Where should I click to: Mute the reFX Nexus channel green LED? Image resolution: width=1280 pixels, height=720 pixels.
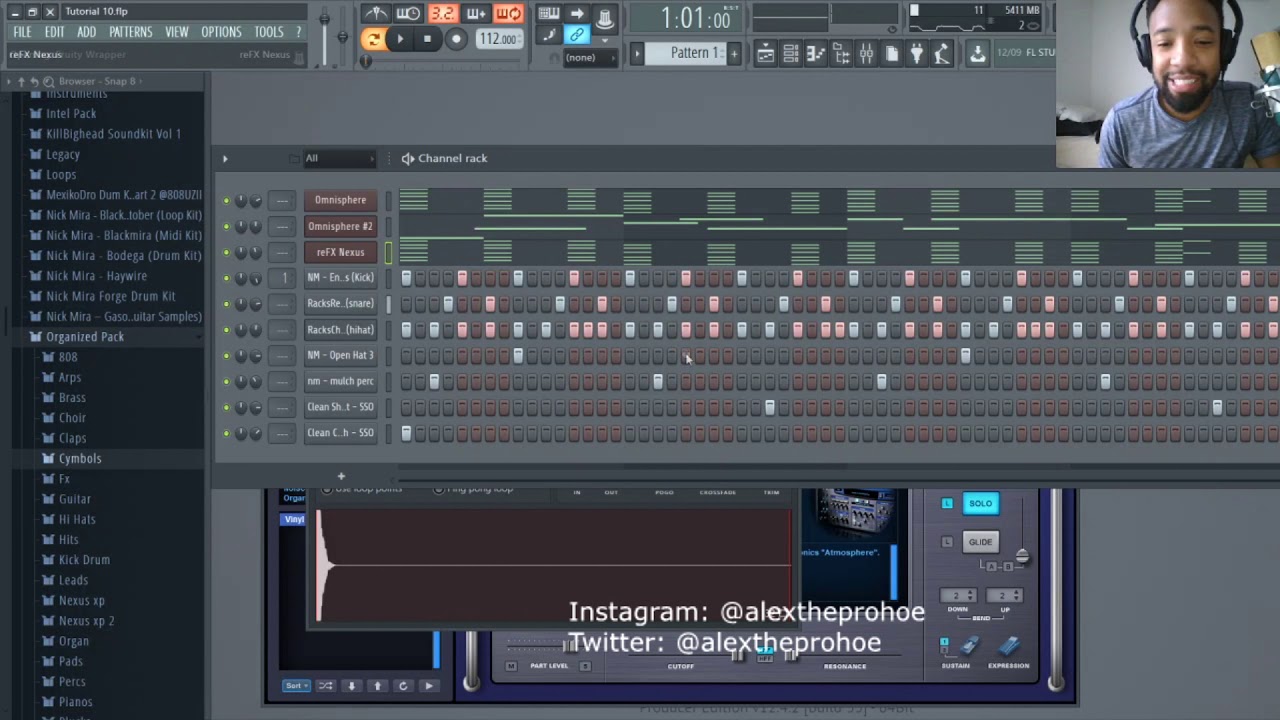[x=226, y=252]
